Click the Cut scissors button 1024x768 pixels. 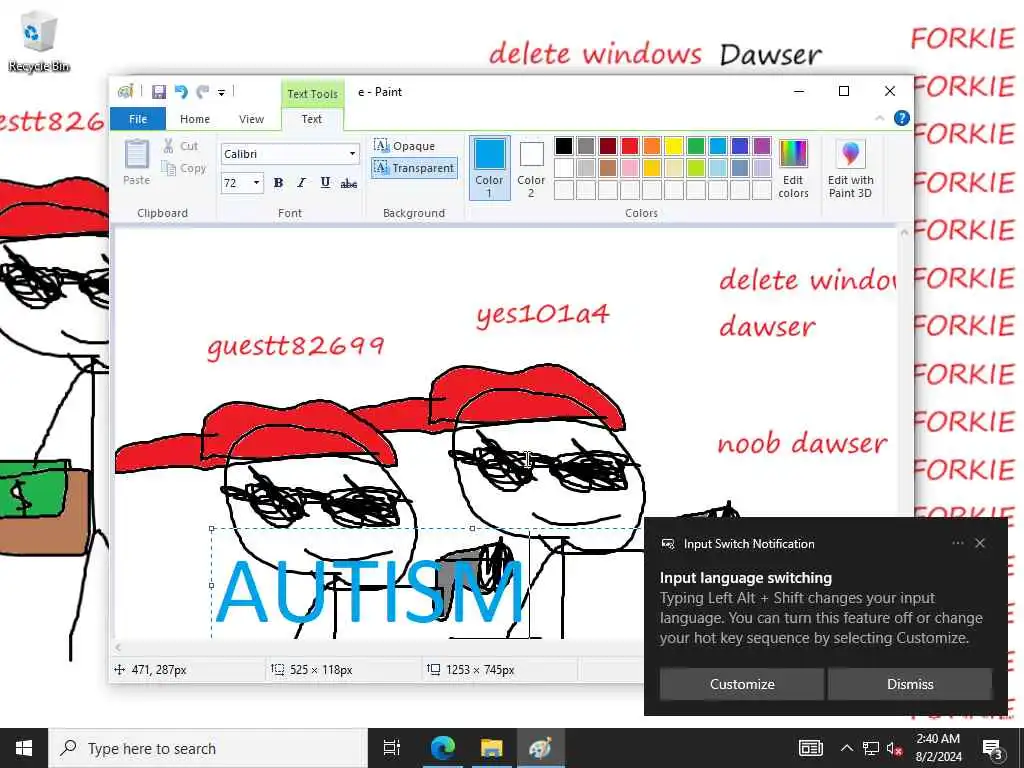click(181, 146)
